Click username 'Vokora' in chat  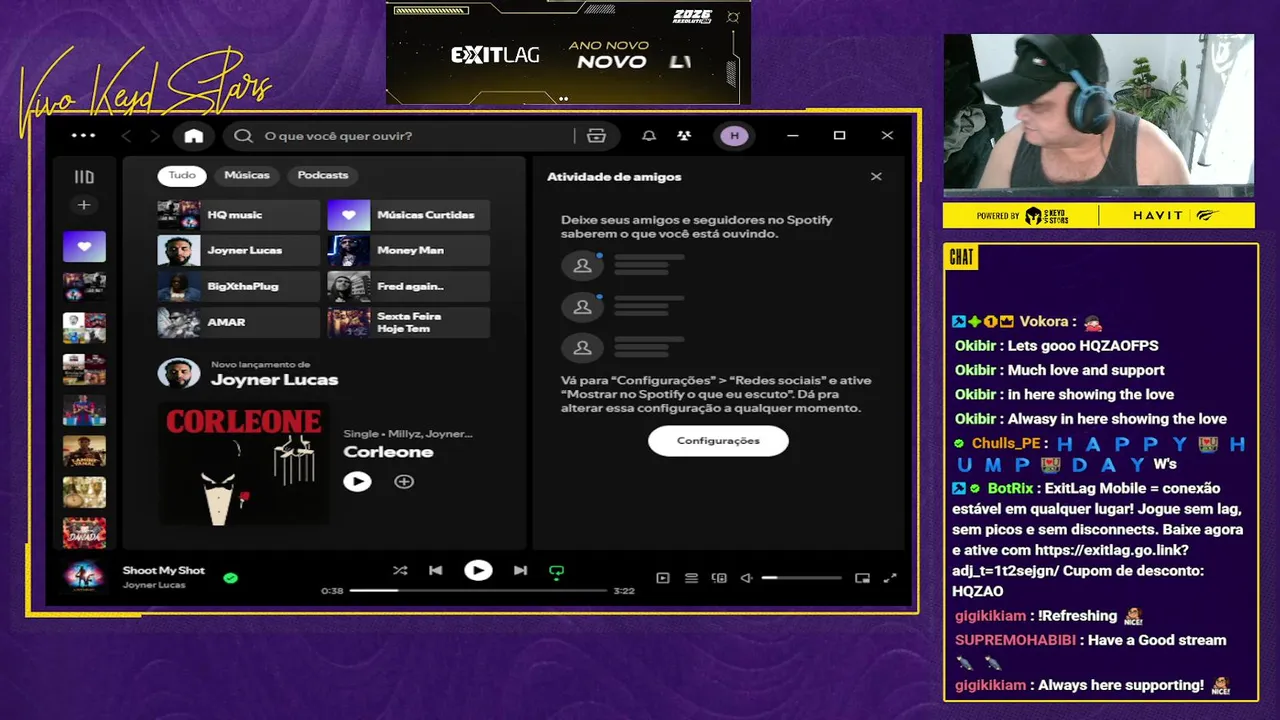[1044, 322]
